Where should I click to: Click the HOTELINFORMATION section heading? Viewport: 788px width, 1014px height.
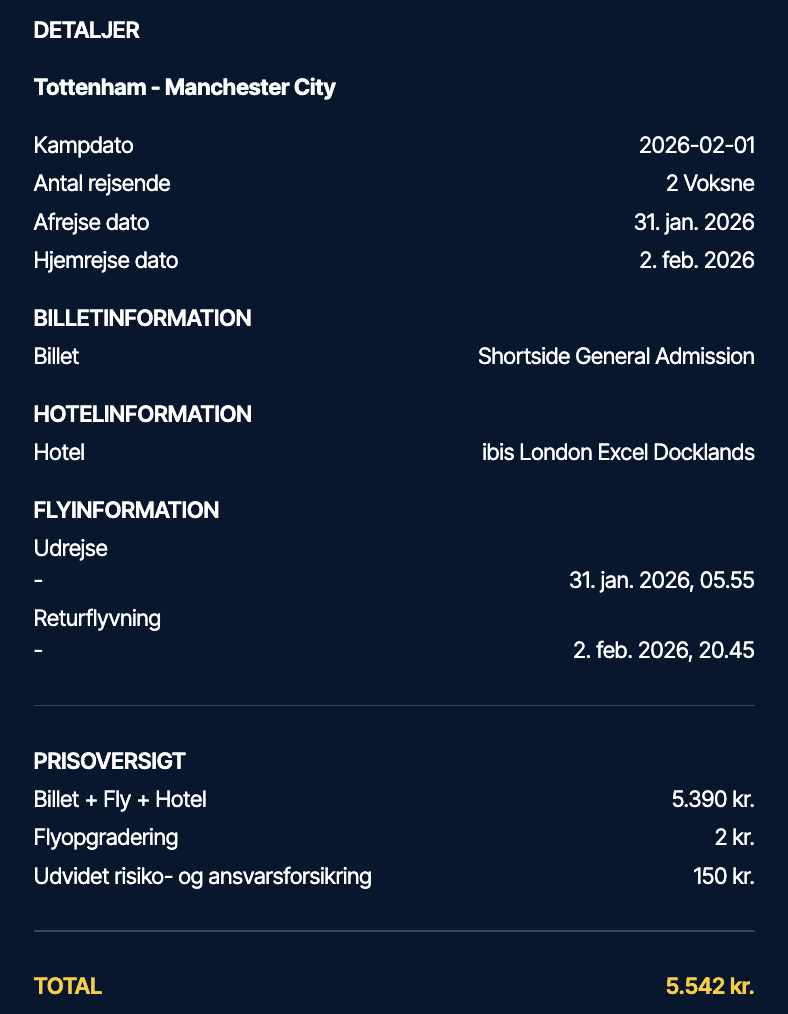(142, 414)
